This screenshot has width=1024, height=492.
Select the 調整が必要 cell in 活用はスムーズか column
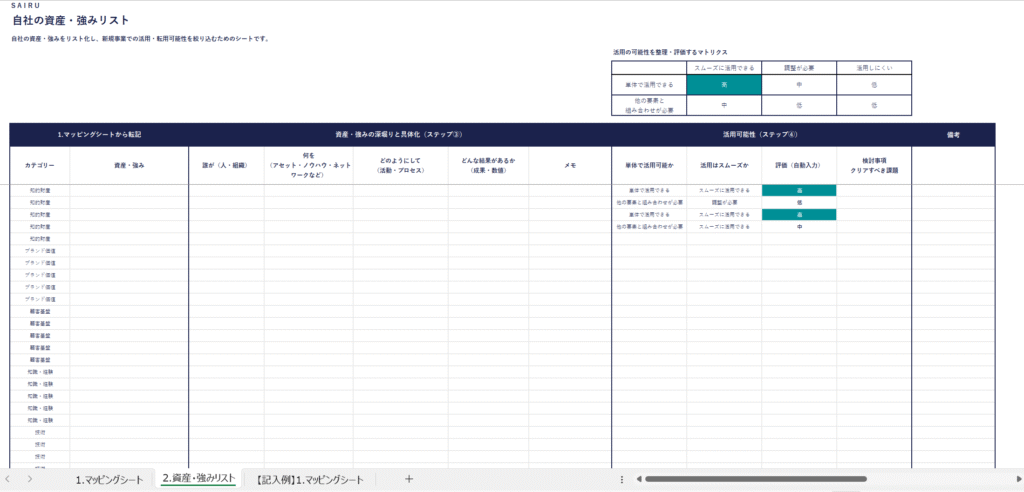724,201
